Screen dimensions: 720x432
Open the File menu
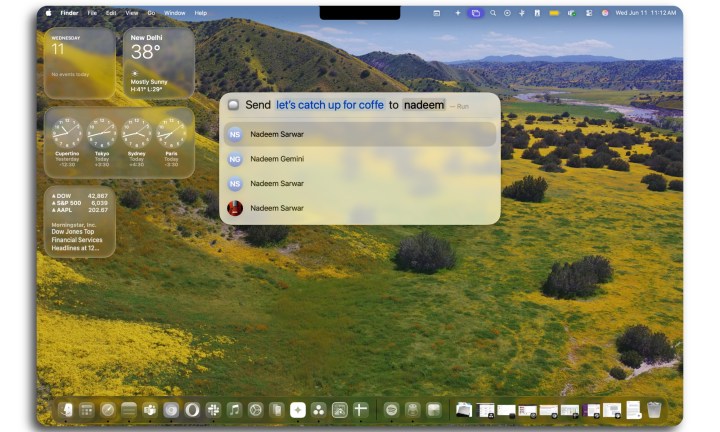pyautogui.click(x=92, y=13)
